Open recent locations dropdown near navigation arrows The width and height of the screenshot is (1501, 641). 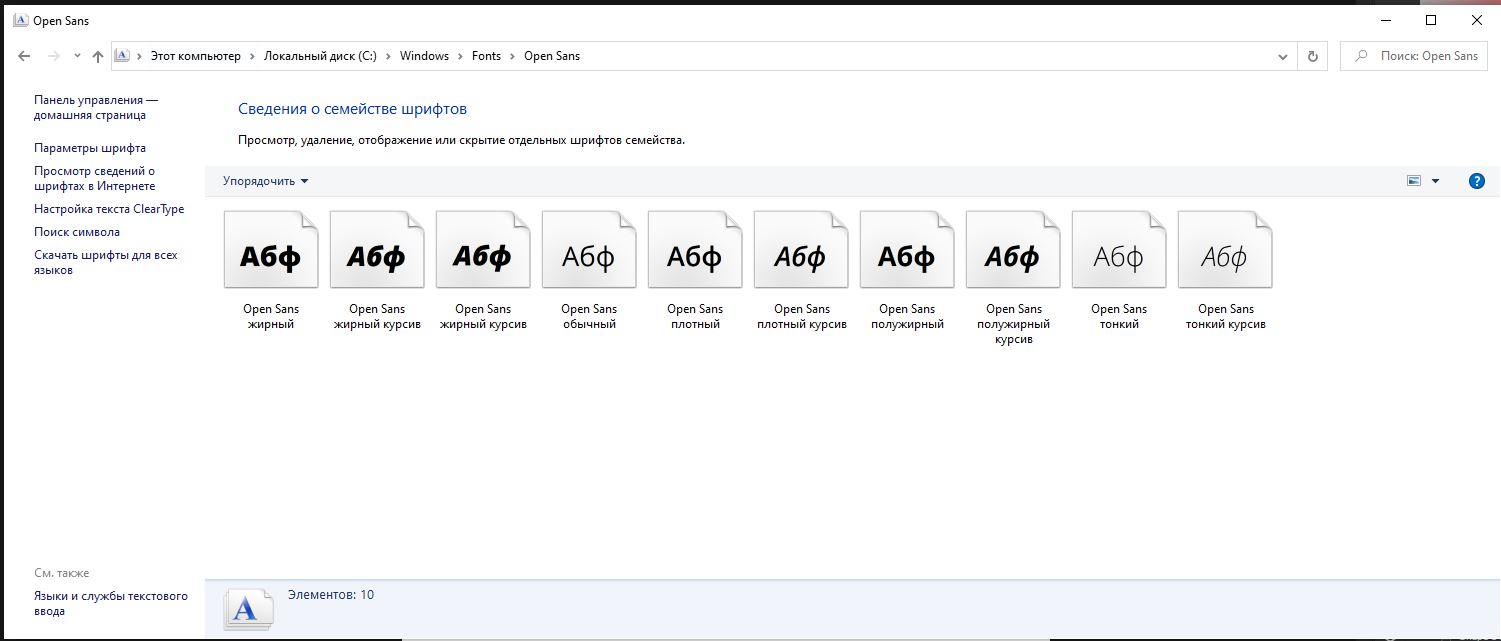[x=77, y=56]
